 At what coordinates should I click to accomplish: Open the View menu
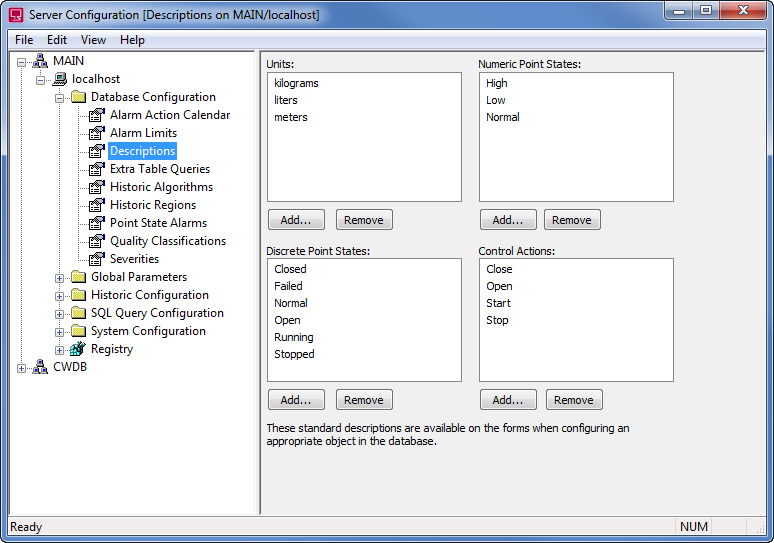[x=93, y=40]
